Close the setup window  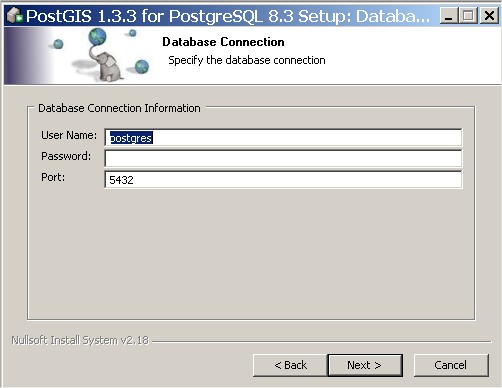(x=489, y=16)
